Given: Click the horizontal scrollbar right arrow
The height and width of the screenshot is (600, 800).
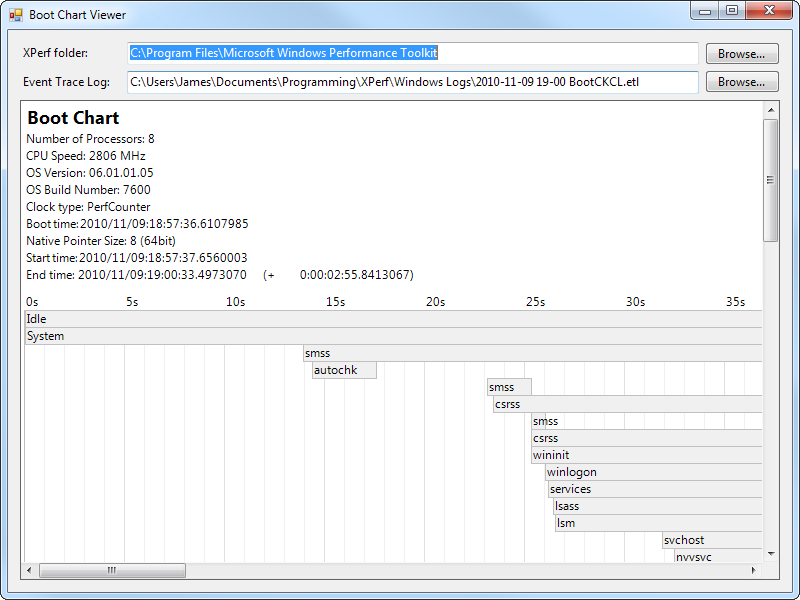Looking at the screenshot, I should [x=755, y=570].
